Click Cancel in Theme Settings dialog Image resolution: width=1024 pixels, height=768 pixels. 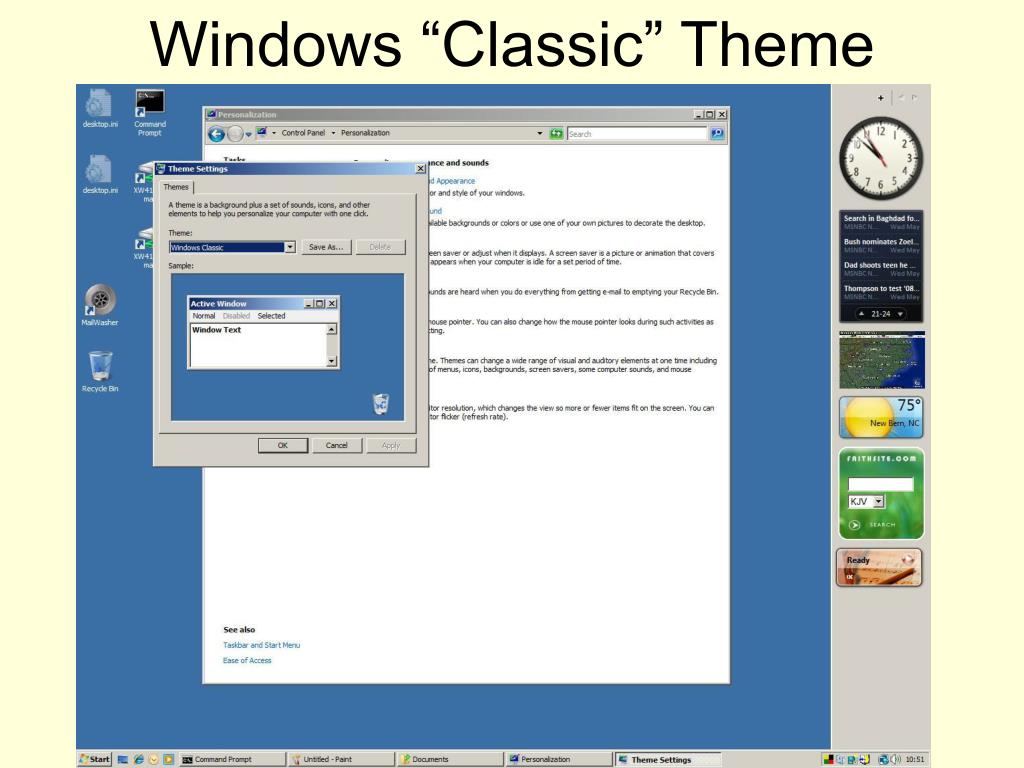[337, 445]
